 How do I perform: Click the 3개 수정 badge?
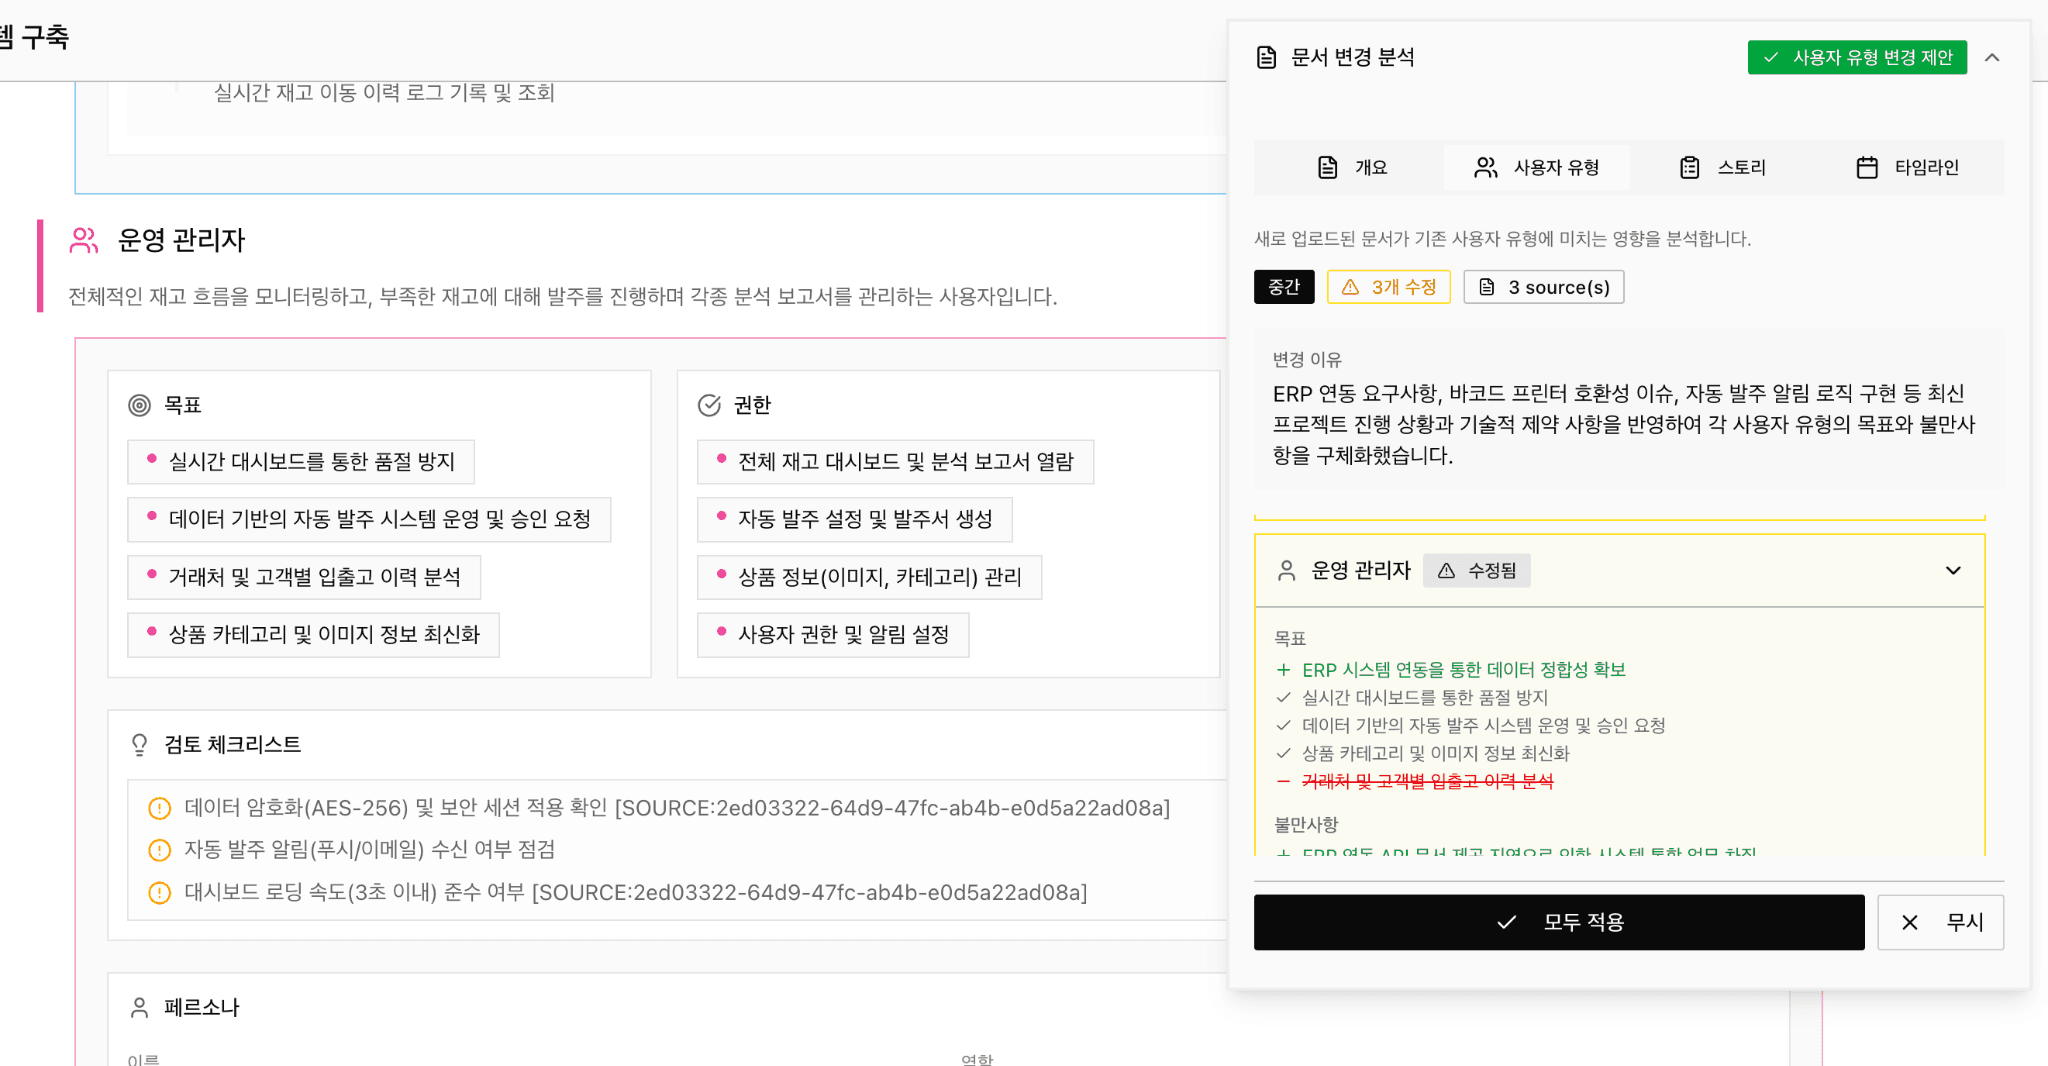pos(1388,287)
